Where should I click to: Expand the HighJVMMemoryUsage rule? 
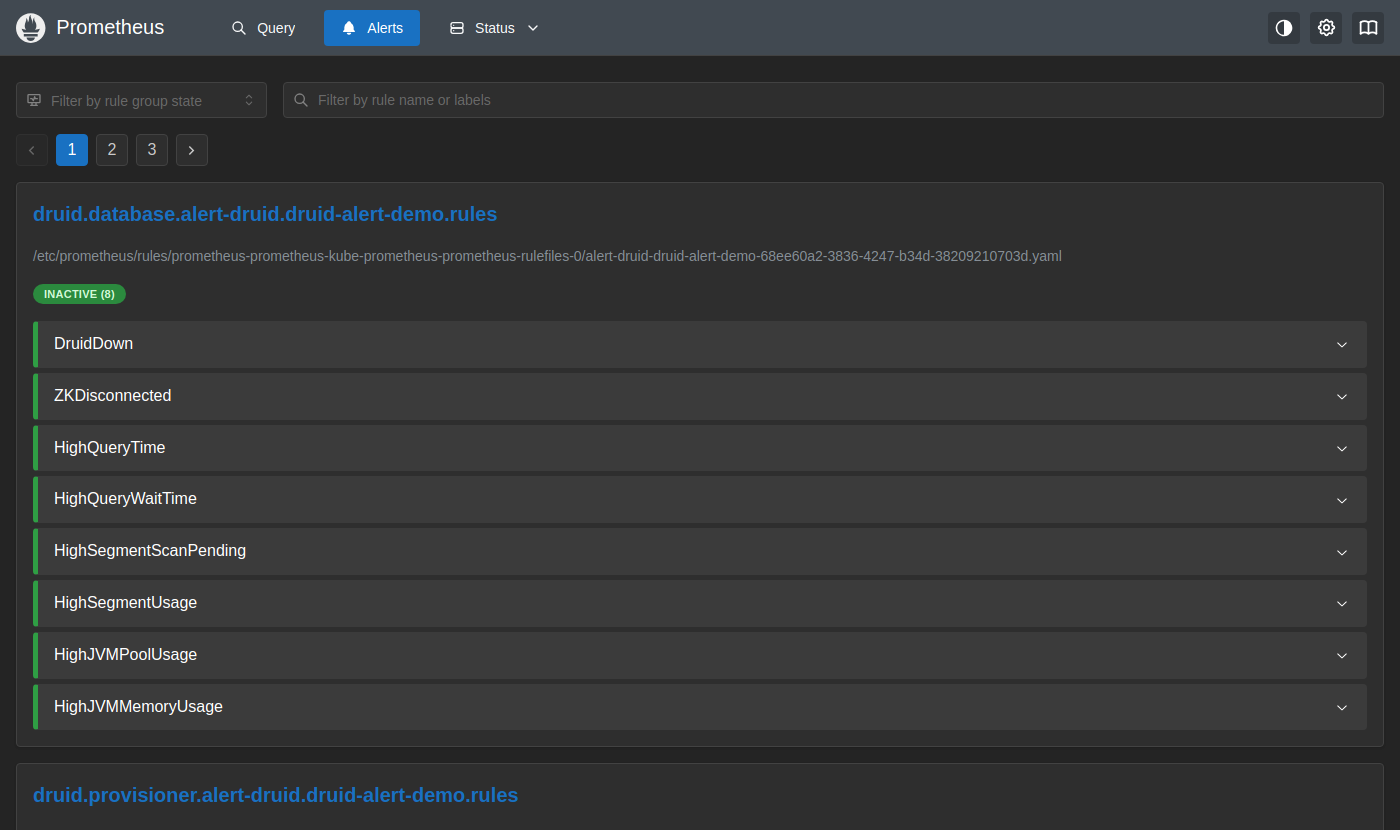point(700,707)
